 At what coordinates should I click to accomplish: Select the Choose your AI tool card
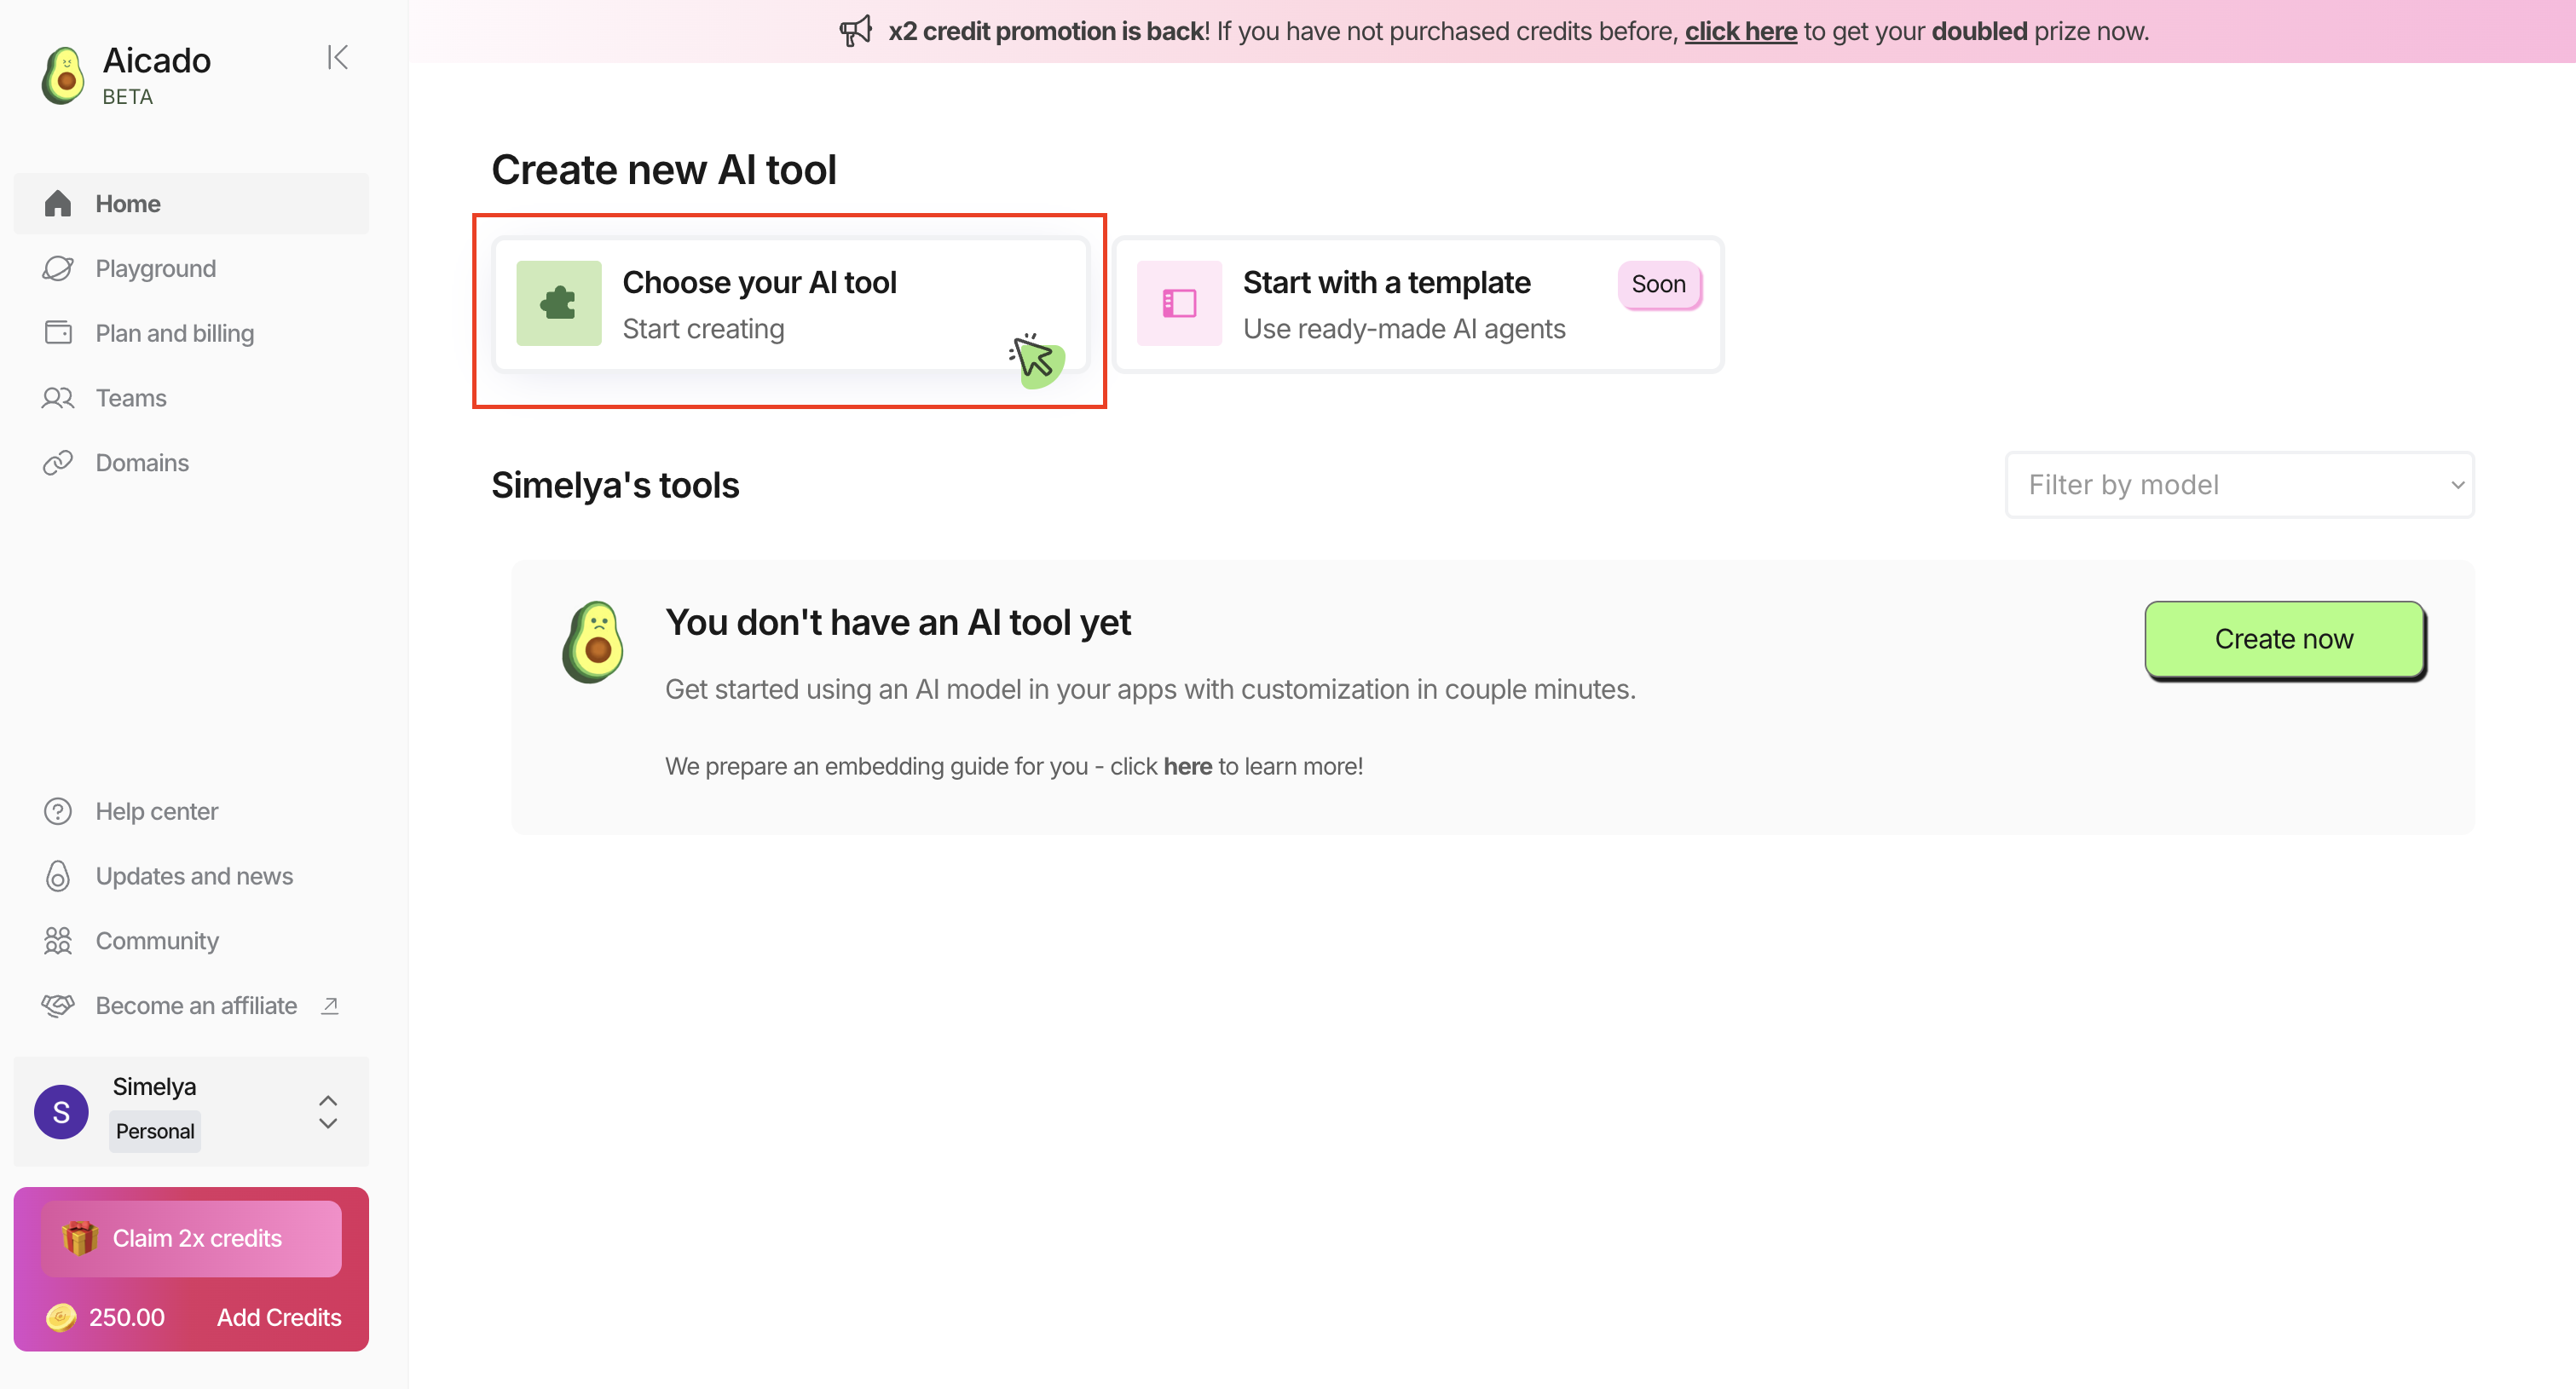(791, 304)
